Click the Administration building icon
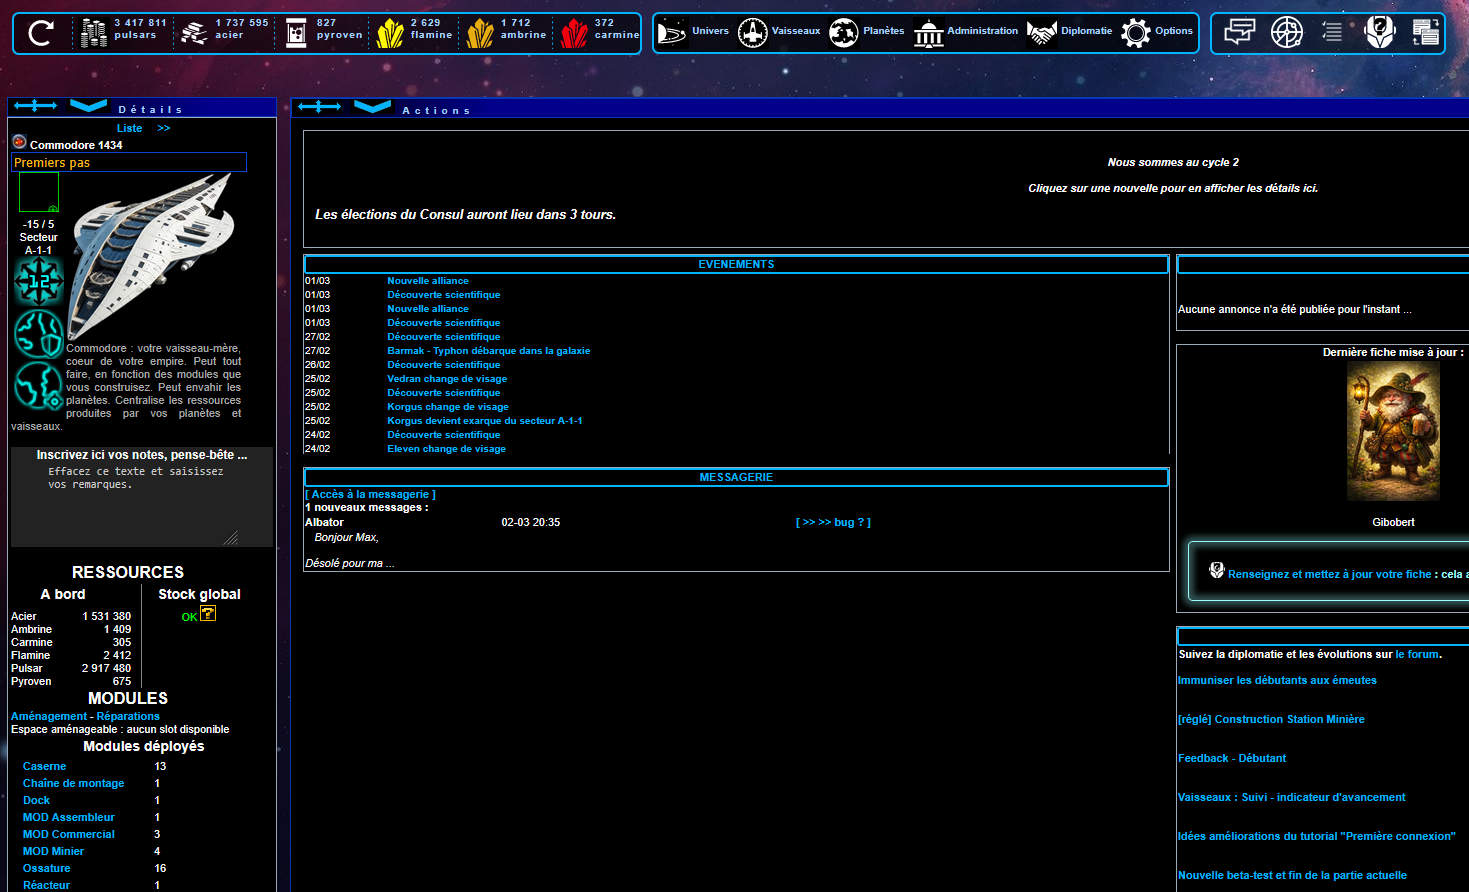 click(929, 33)
